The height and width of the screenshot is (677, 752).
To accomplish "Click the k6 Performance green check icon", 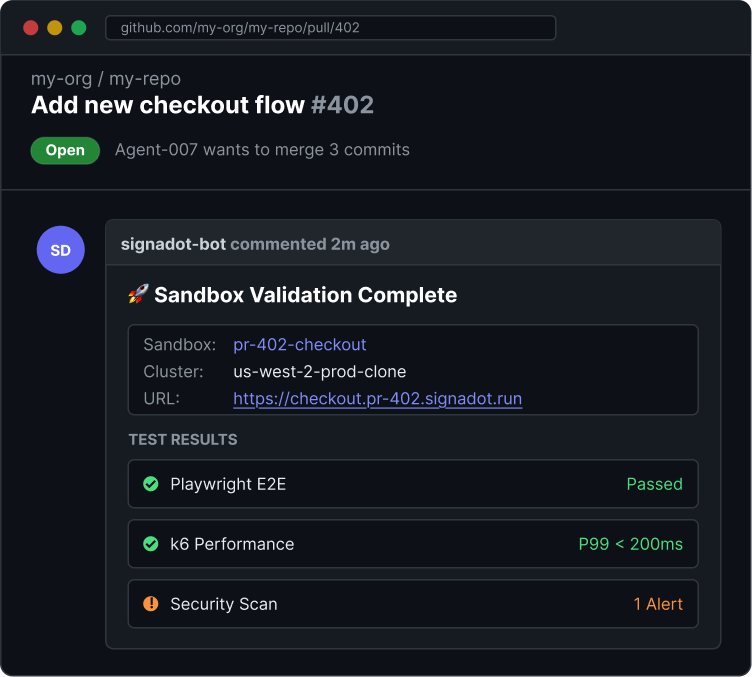I will tap(151, 544).
